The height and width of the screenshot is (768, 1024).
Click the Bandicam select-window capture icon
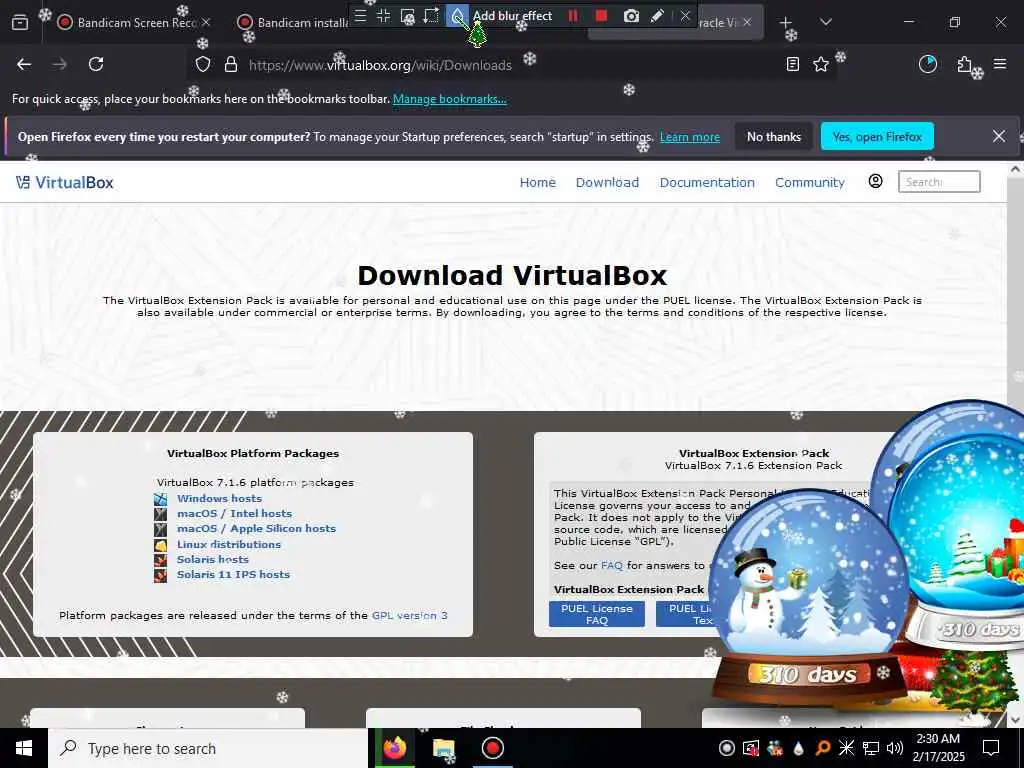[x=408, y=16]
